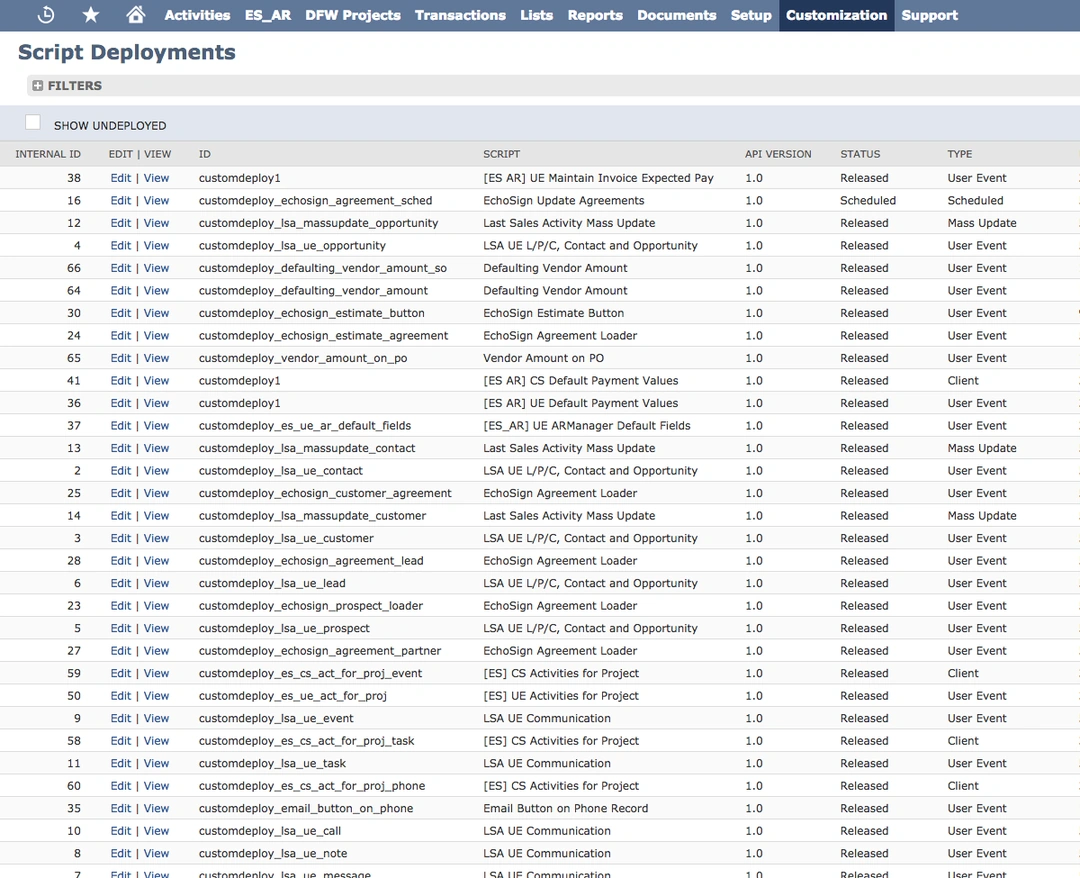
Task: Open the Lists menu
Action: point(537,15)
